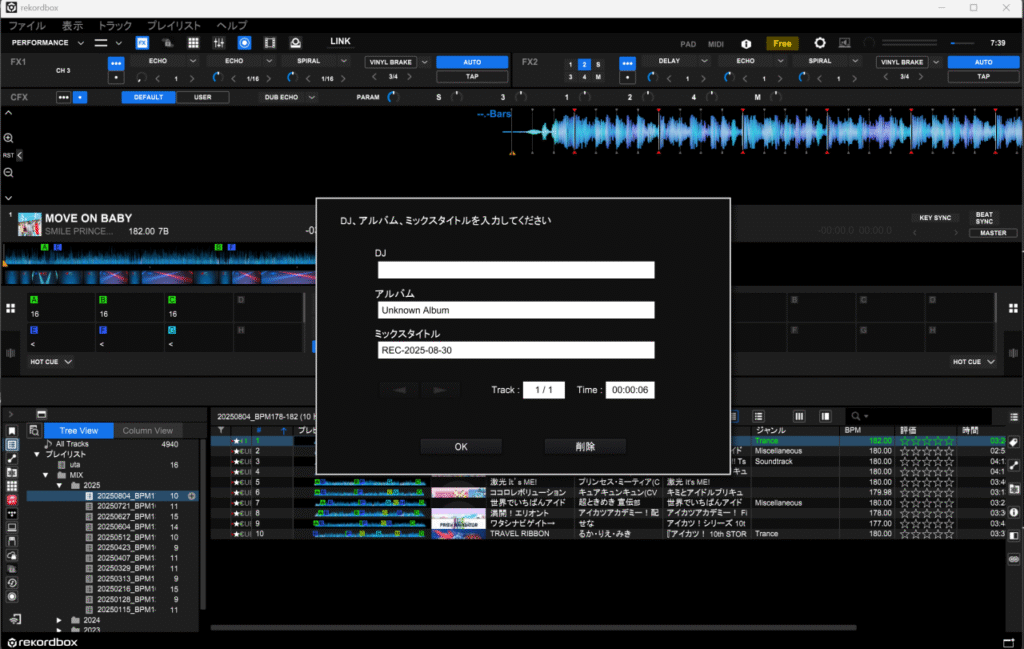Show the mixer panel icon
The width and height of the screenshot is (1024, 649).
(219, 43)
